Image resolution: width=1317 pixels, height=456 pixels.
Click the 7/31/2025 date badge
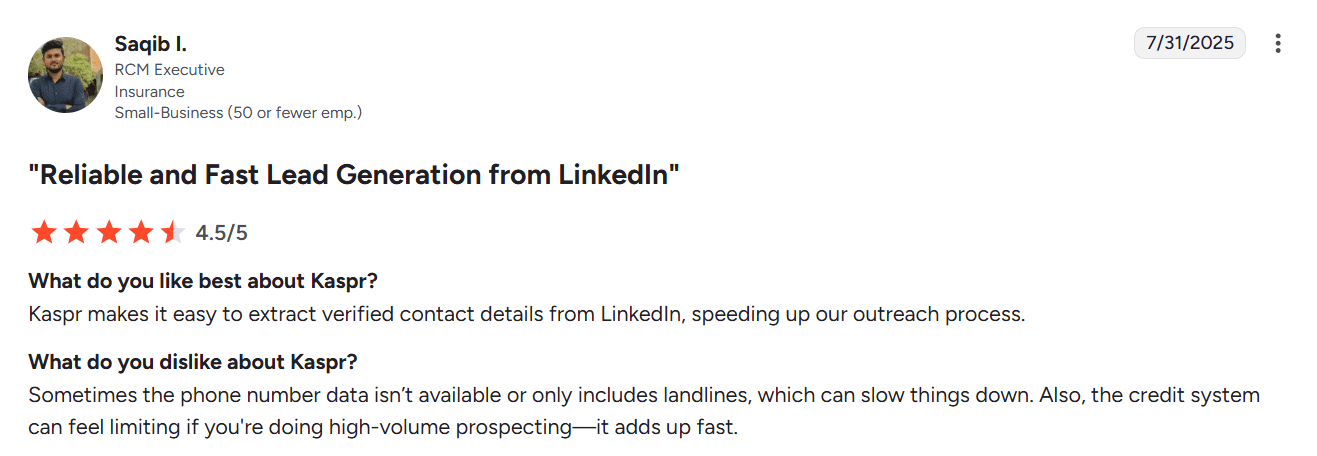(1189, 43)
